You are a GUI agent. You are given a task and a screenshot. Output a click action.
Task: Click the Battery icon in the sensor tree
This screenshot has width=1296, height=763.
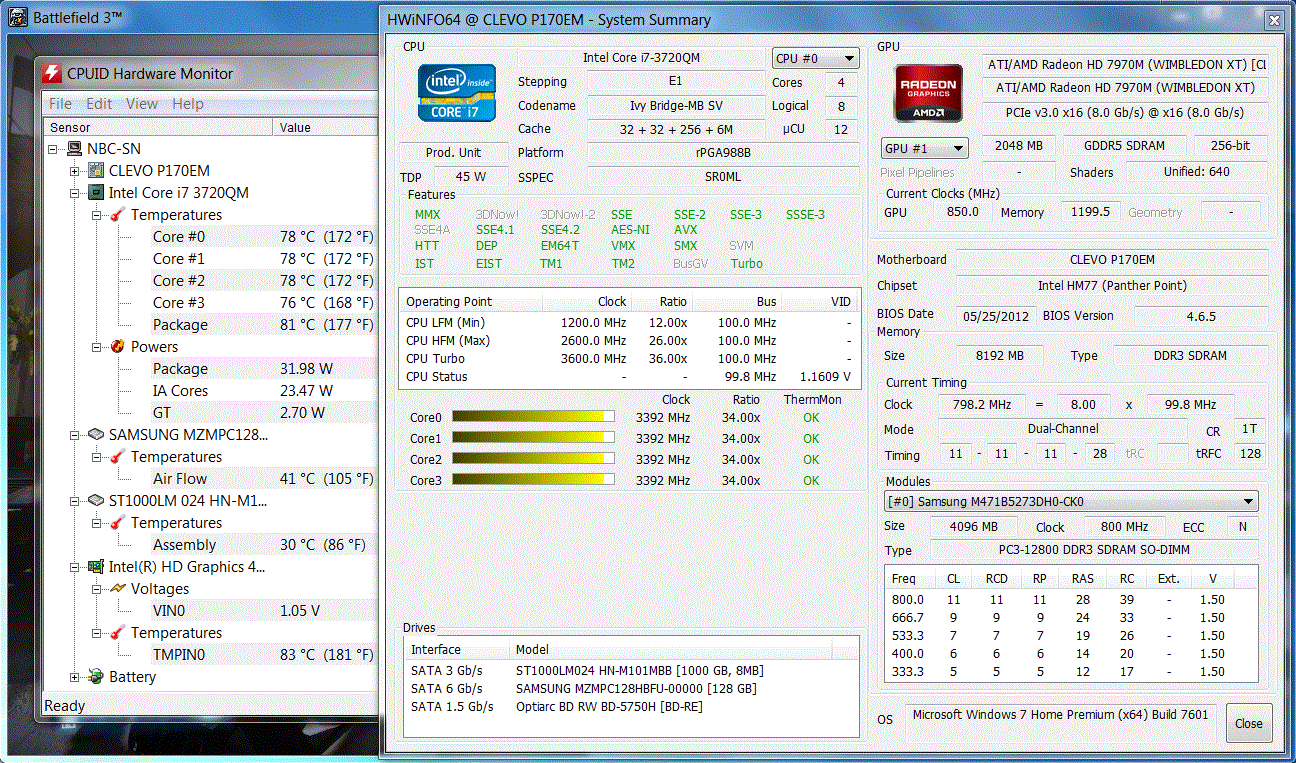(x=96, y=676)
